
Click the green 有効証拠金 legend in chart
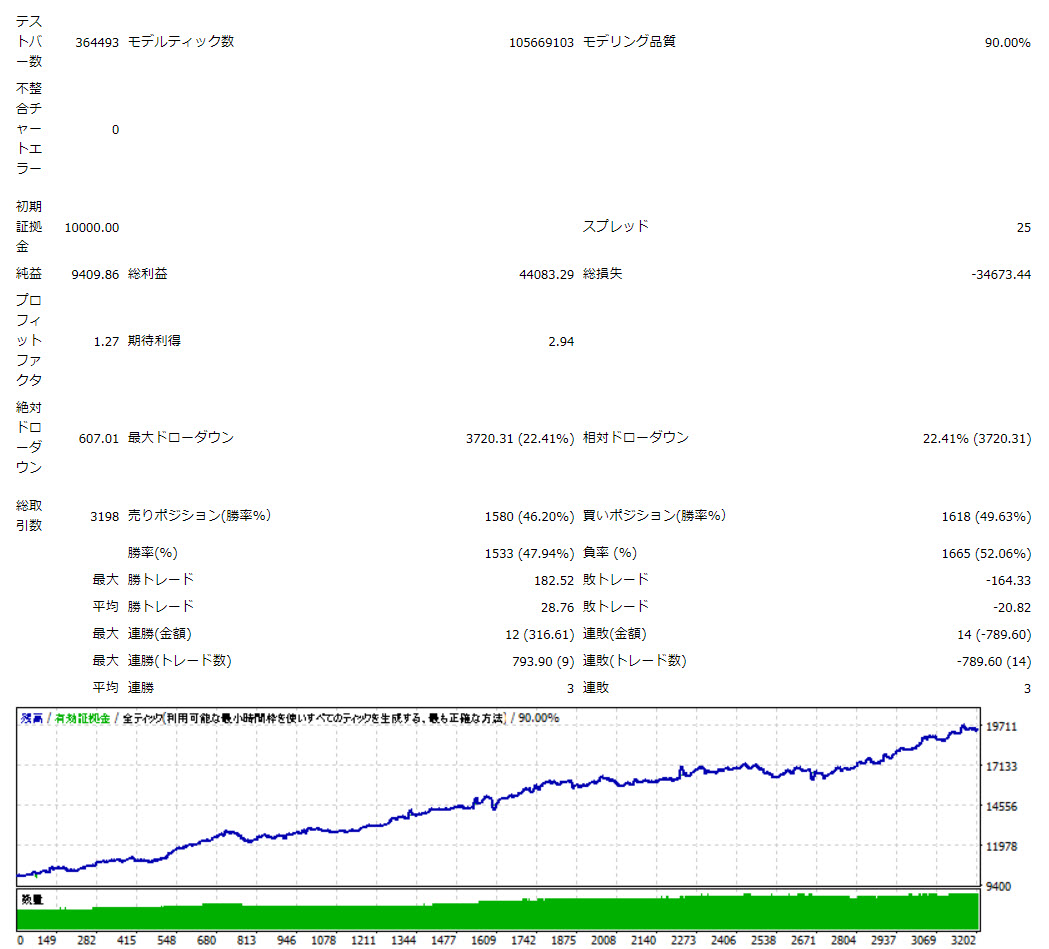coord(82,718)
